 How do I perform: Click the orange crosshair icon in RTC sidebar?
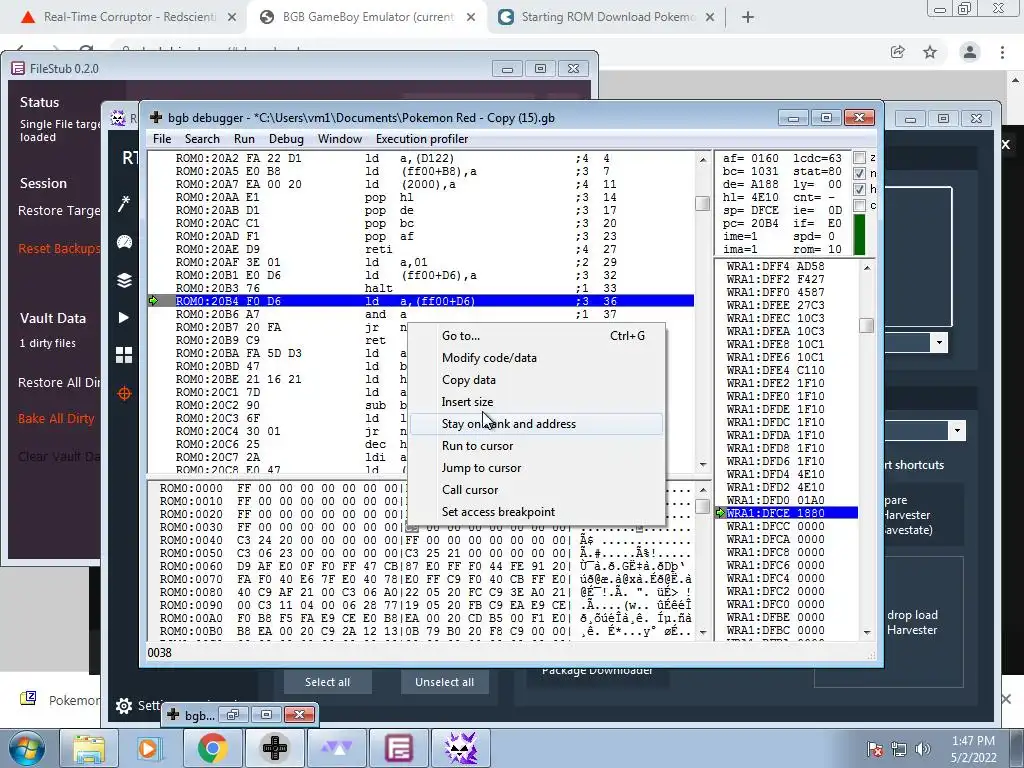click(124, 393)
